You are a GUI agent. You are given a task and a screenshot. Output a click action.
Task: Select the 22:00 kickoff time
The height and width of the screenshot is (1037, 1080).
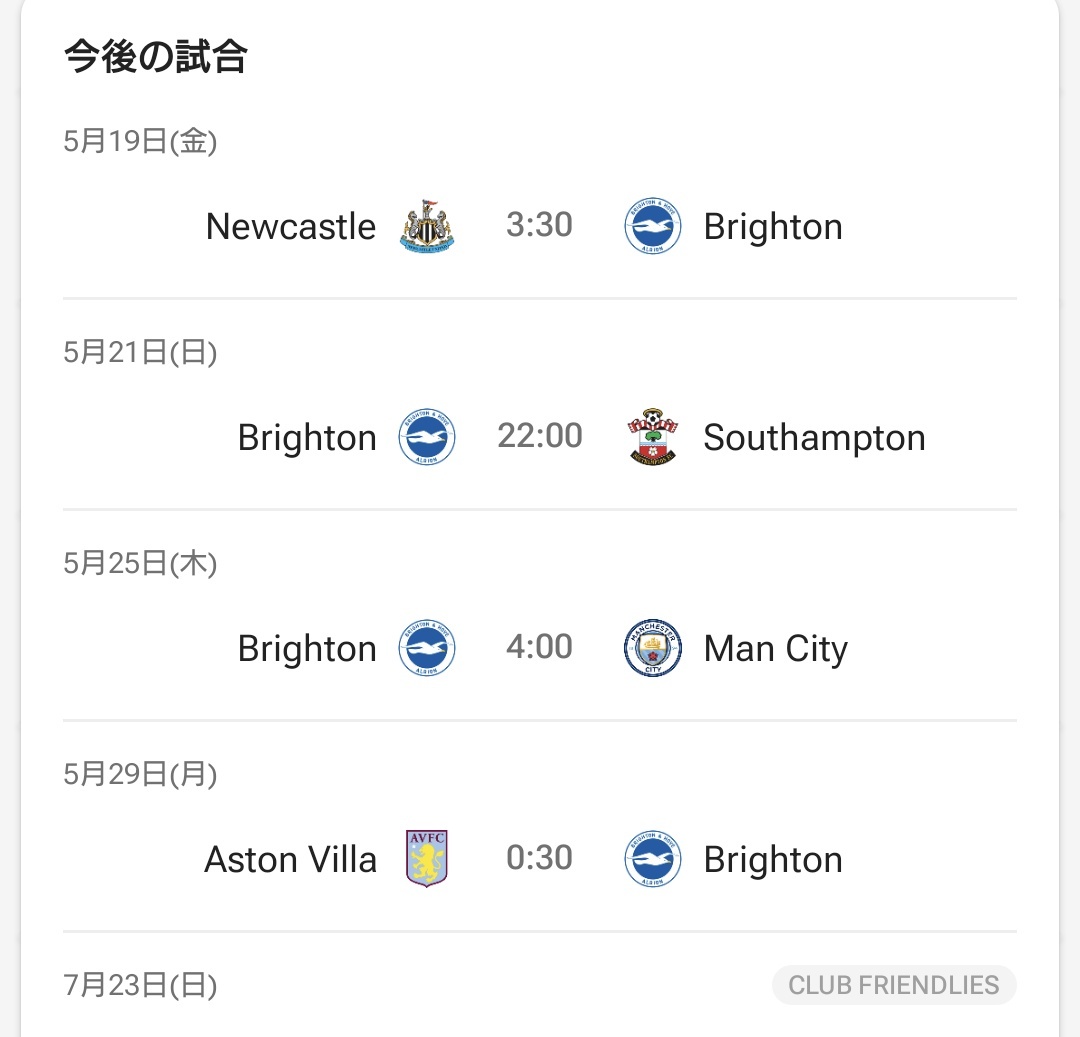(540, 436)
